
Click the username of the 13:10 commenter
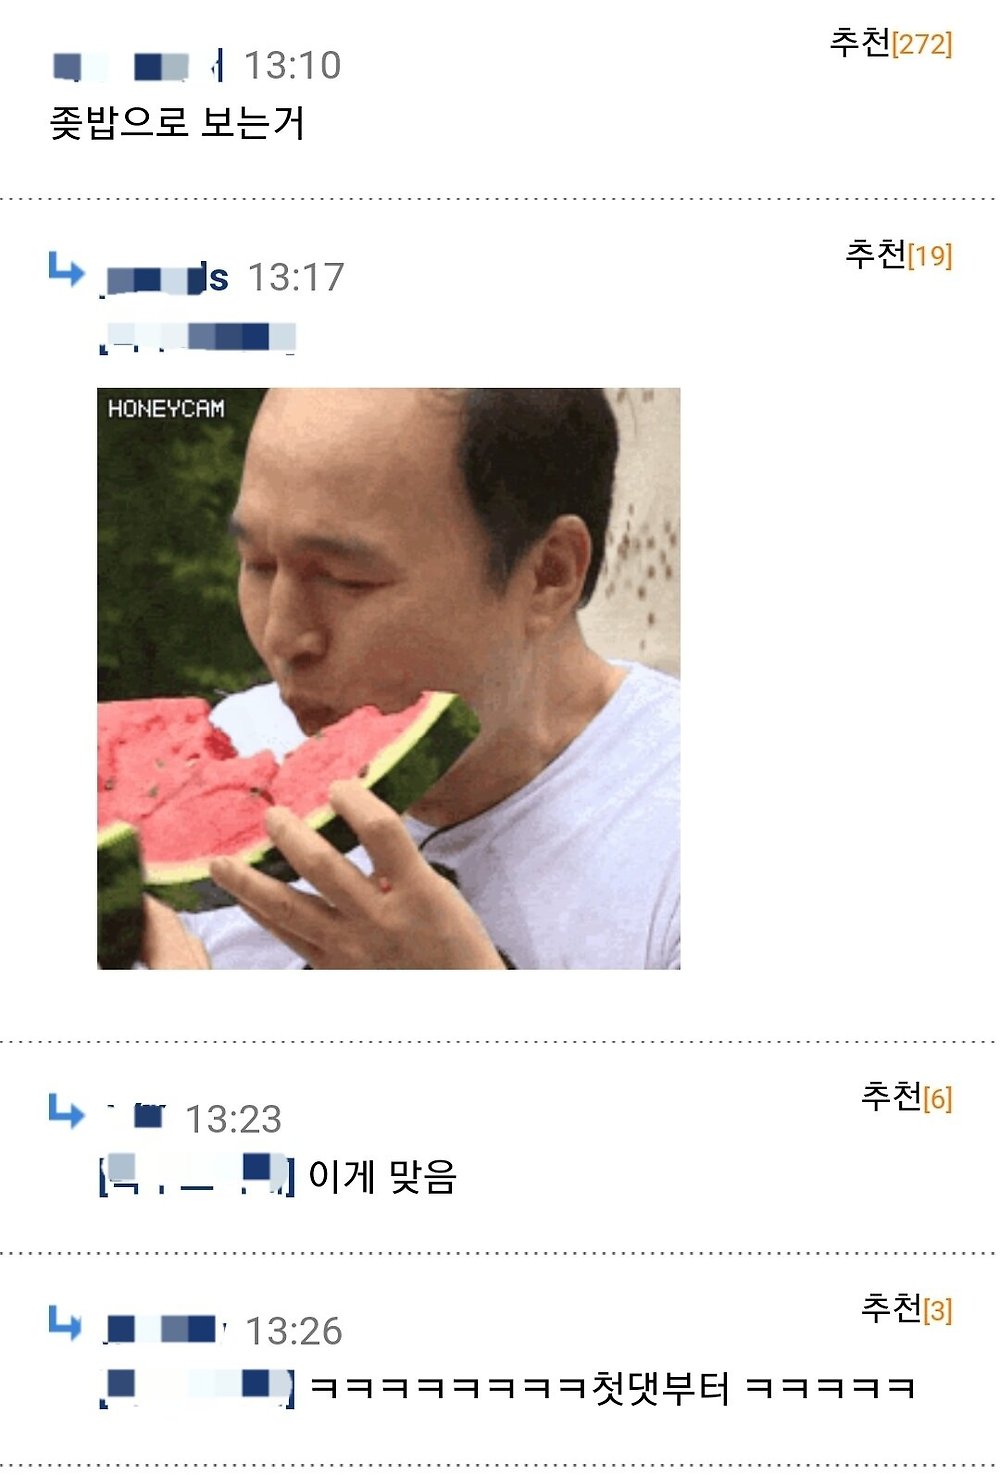point(138,66)
